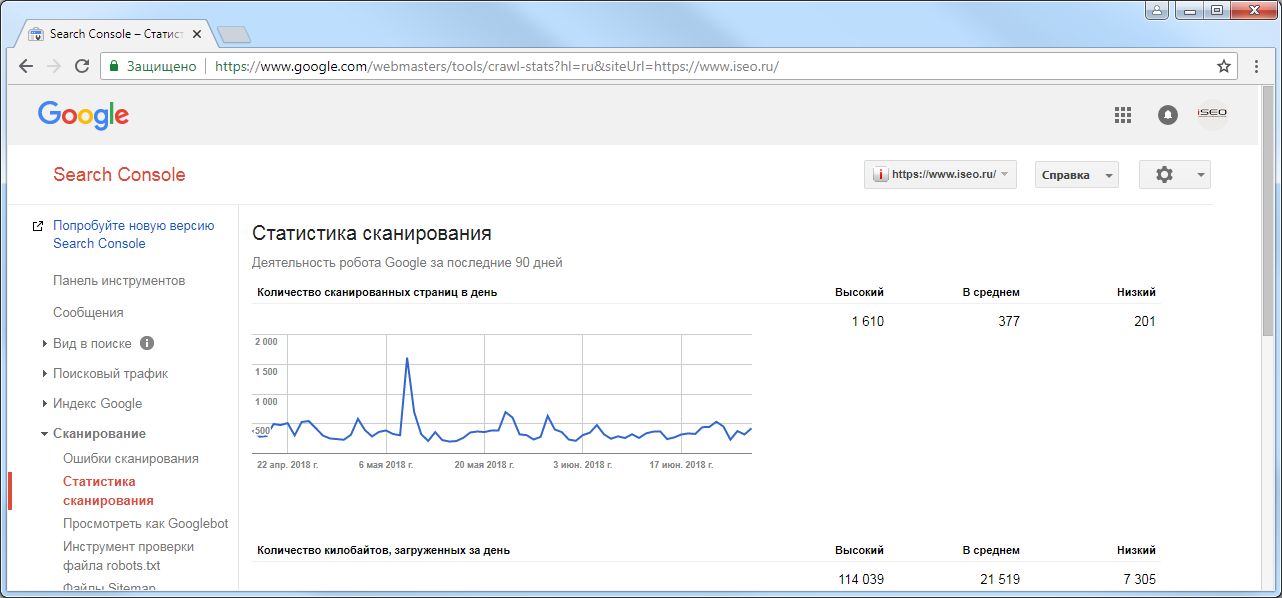
Task: Click the browser back arrow
Action: (26, 67)
